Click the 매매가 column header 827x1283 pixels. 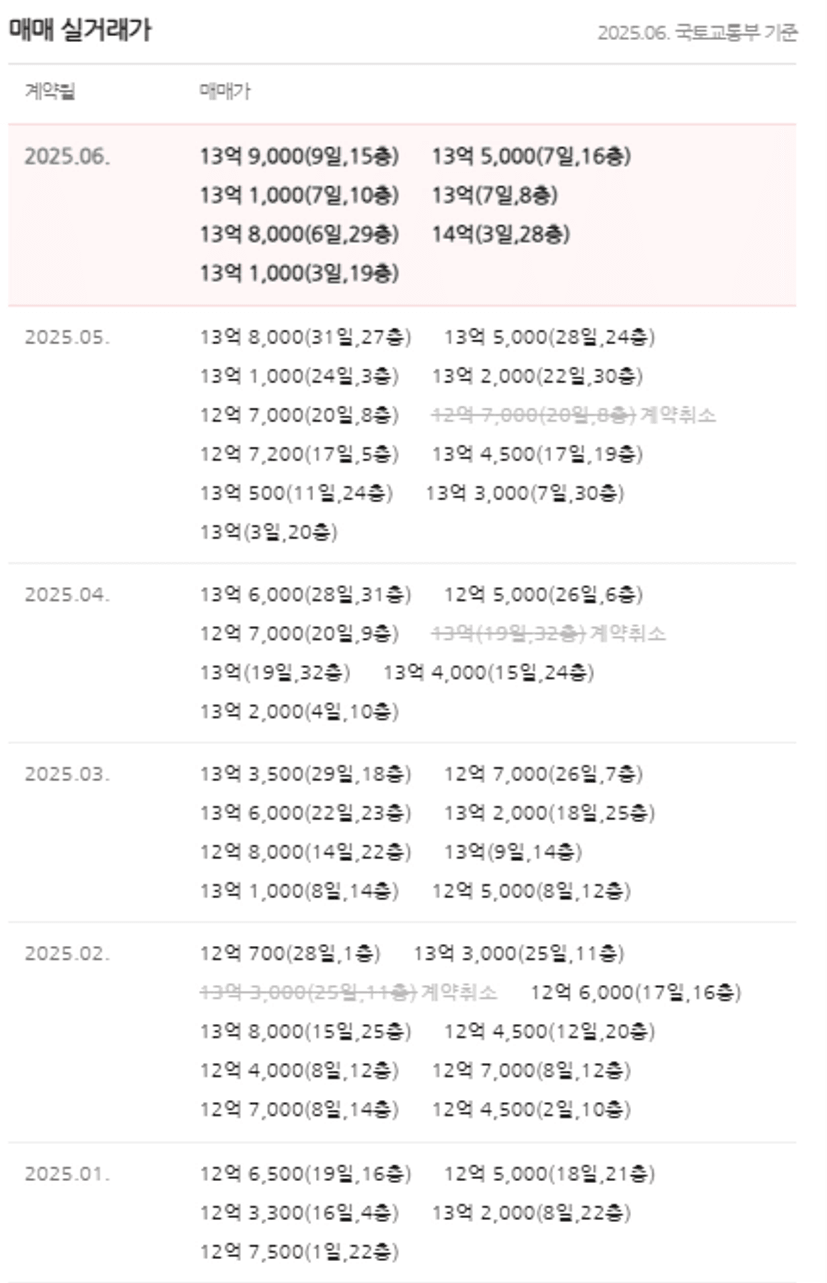point(225,93)
